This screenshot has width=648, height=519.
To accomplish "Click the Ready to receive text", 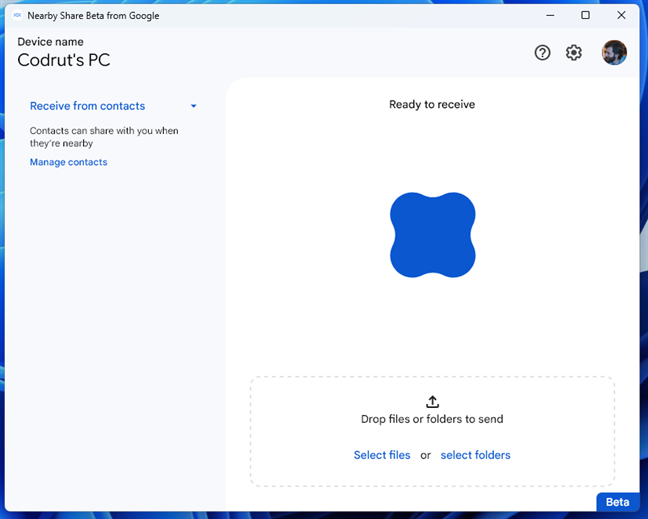I will pyautogui.click(x=432, y=104).
